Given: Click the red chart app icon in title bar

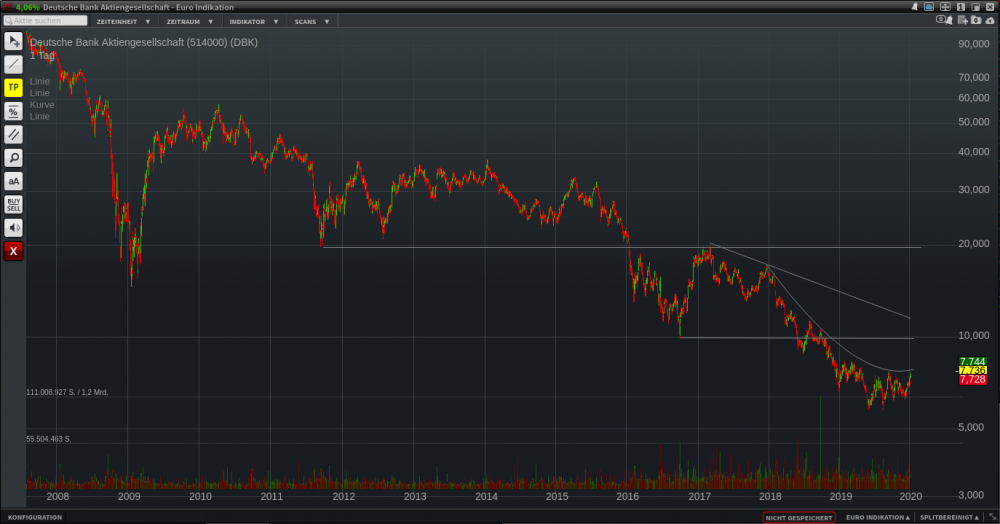Looking at the screenshot, I should point(7,7).
